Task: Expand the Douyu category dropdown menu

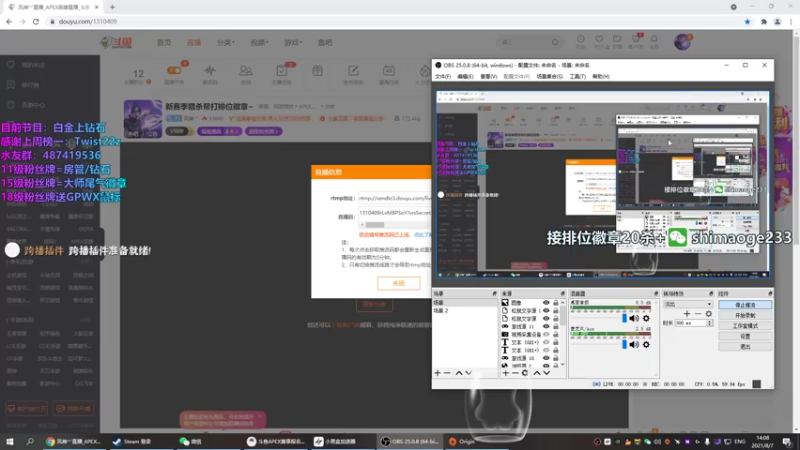Action: coord(226,42)
